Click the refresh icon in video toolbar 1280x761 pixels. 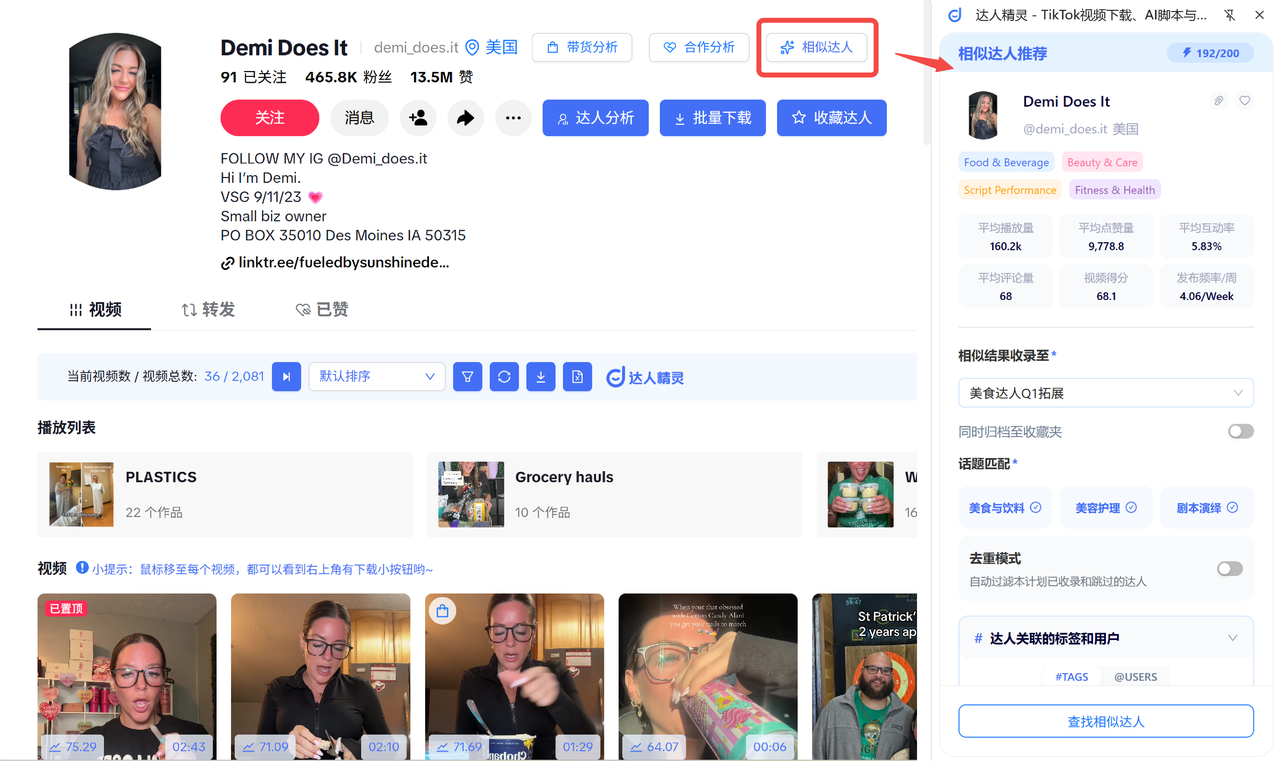coord(504,376)
